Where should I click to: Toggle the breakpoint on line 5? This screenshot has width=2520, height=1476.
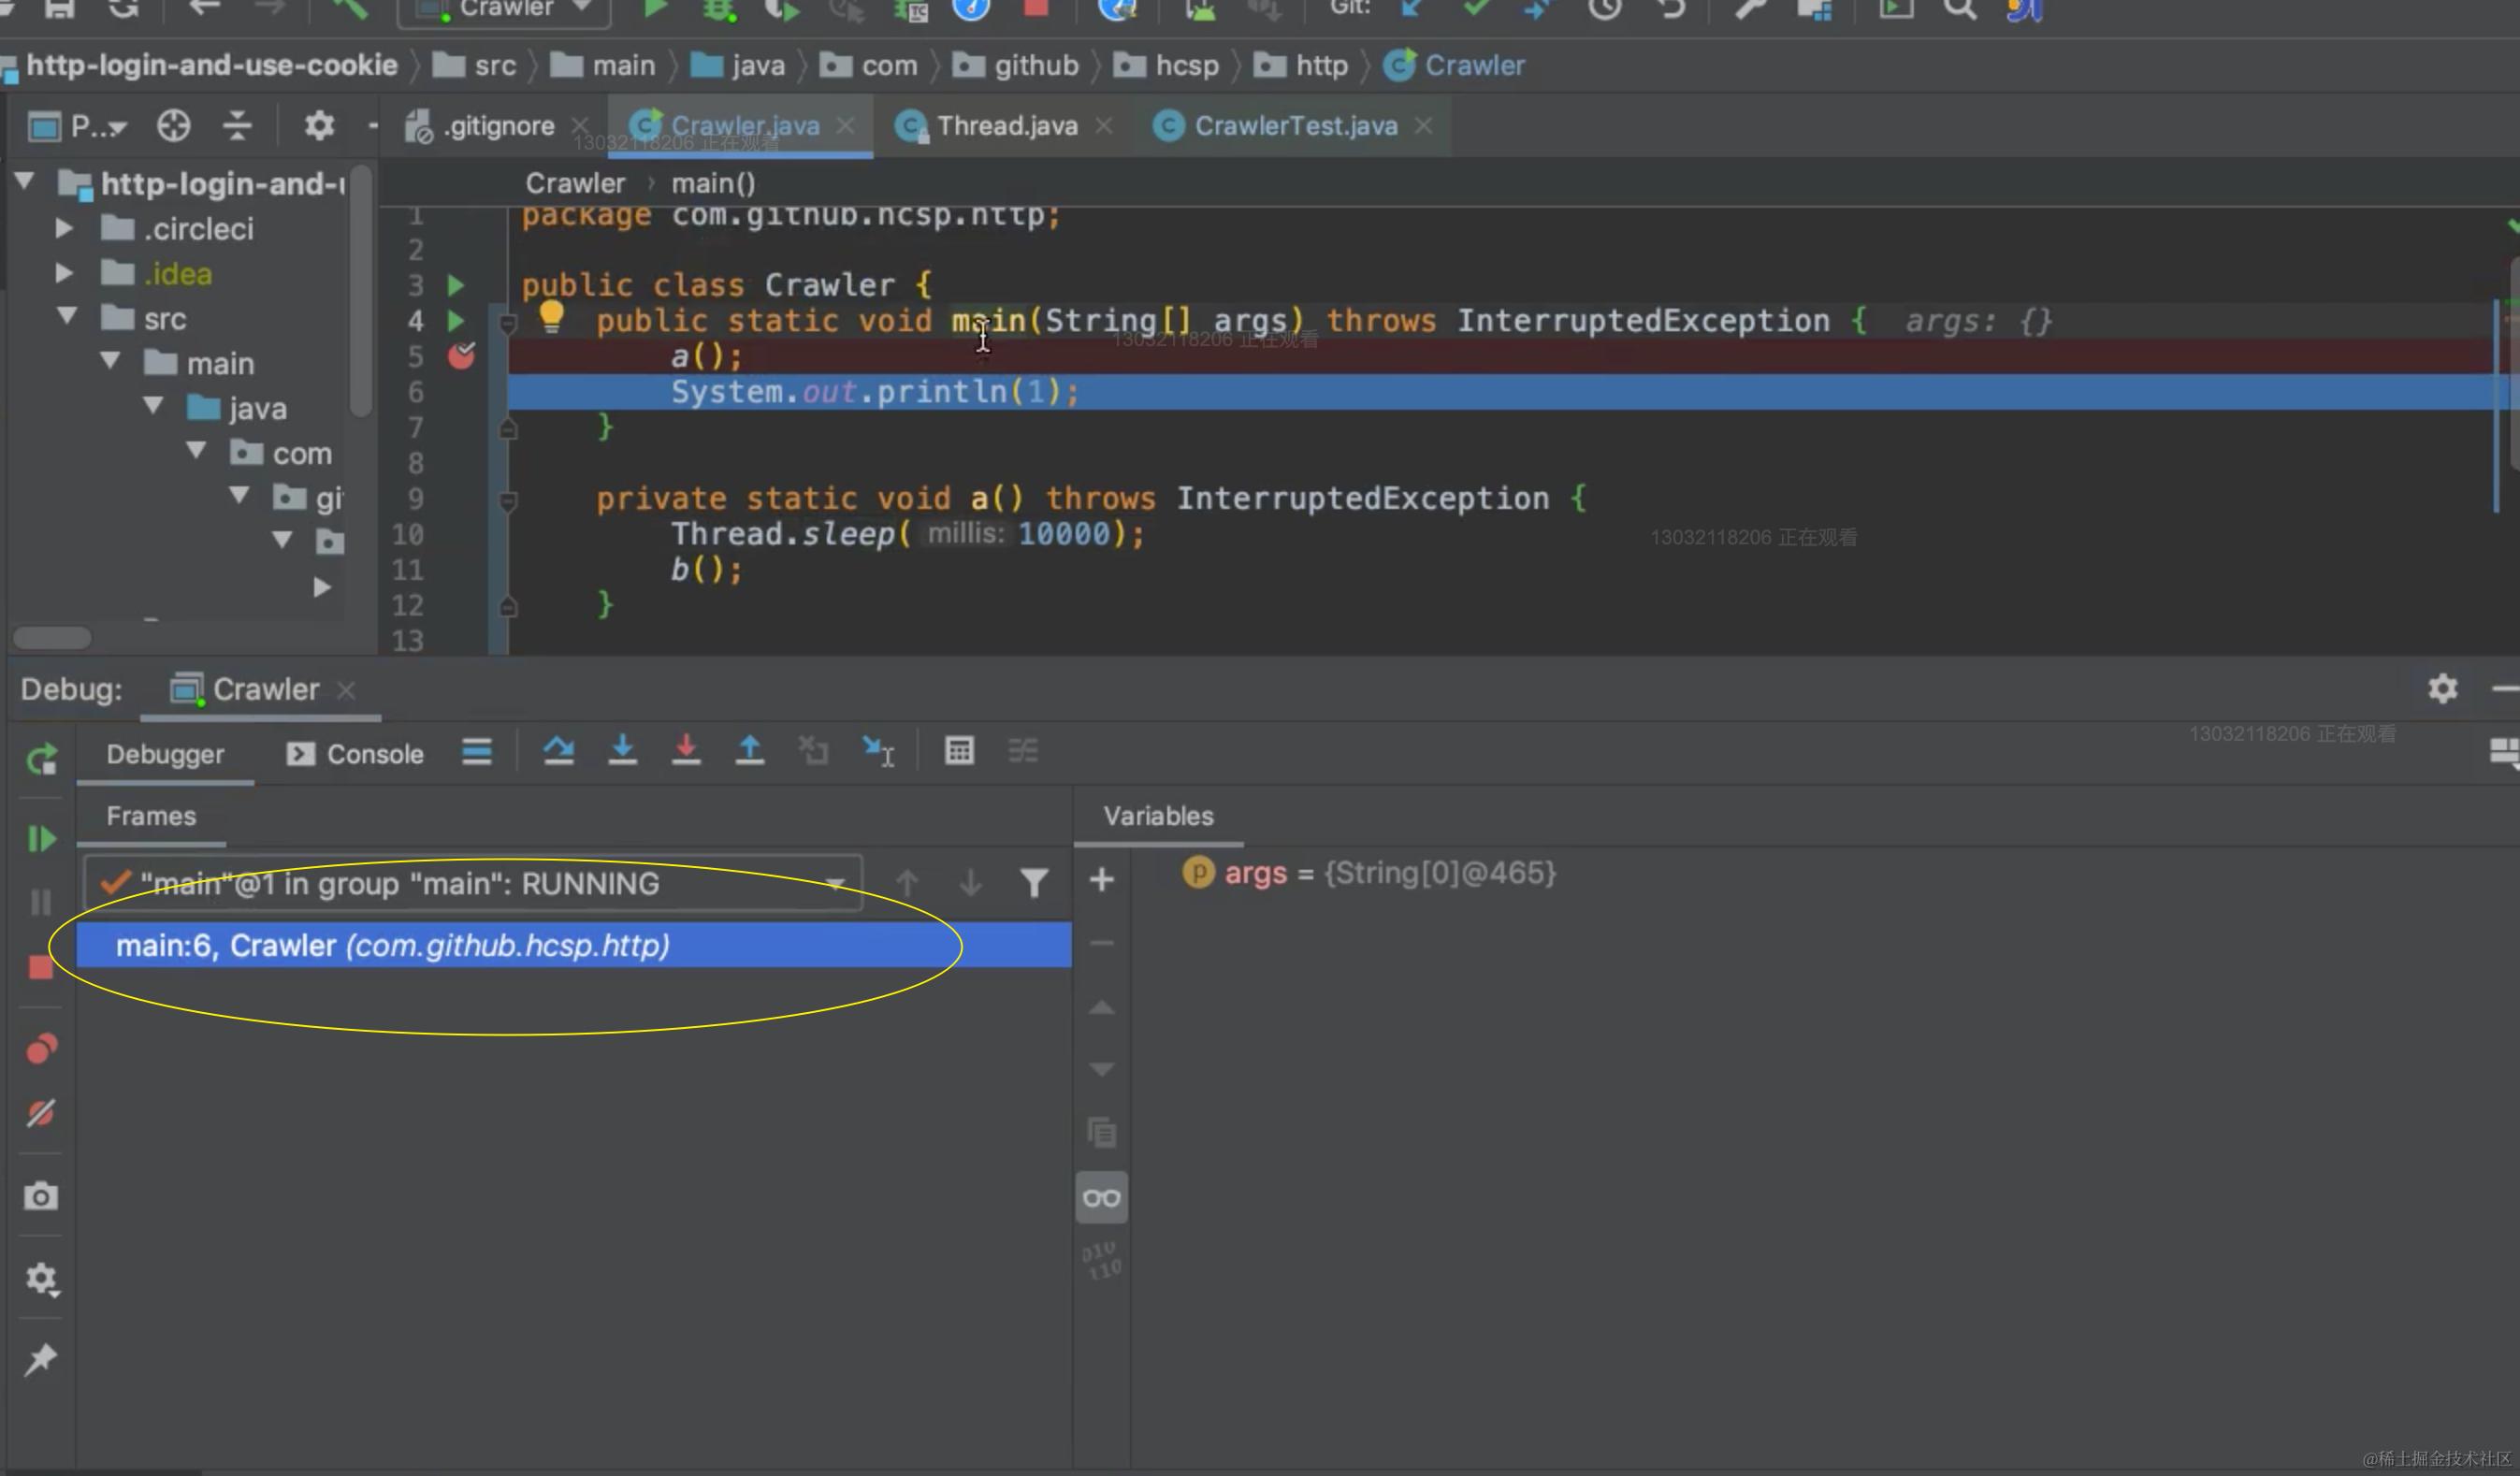point(461,356)
